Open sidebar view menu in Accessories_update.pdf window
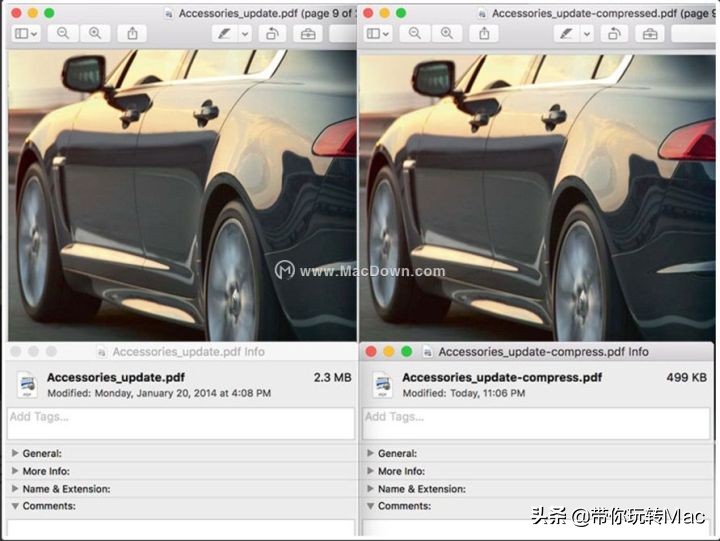 (x=26, y=34)
